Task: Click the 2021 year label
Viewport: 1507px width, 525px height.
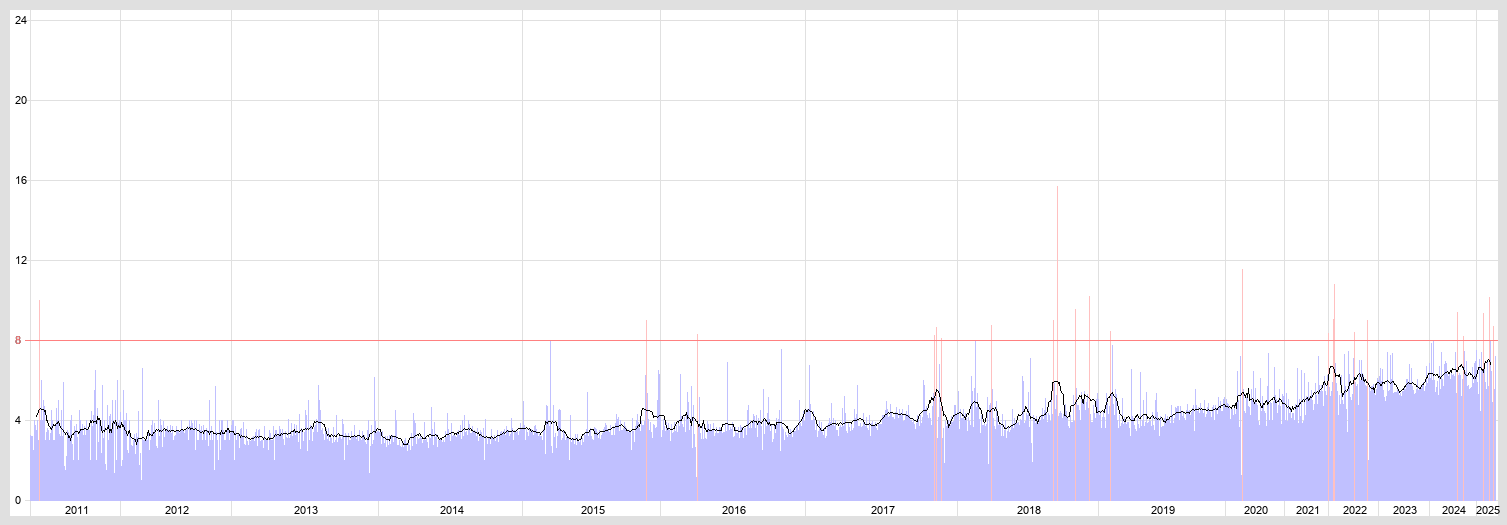Action: point(1308,510)
